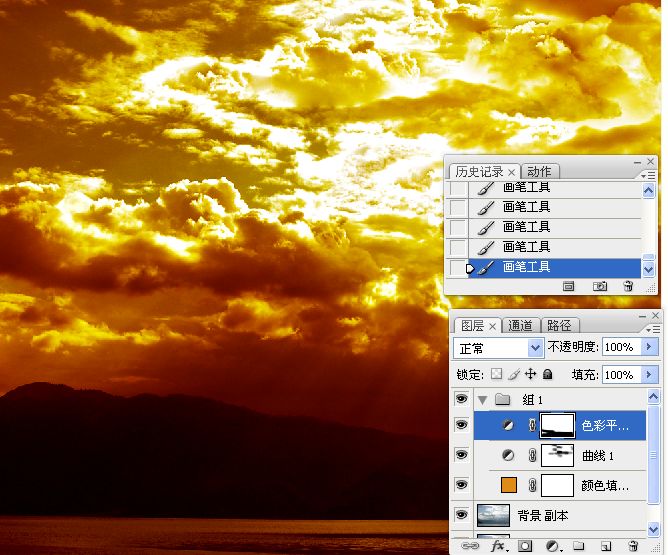Switch to the 动作 tab
This screenshot has width=668, height=555.
539,172
